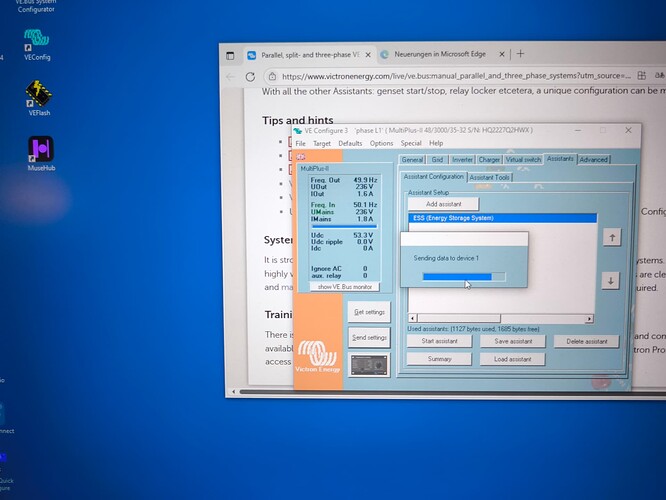Switch to the General tab
666x500 pixels.
point(412,160)
